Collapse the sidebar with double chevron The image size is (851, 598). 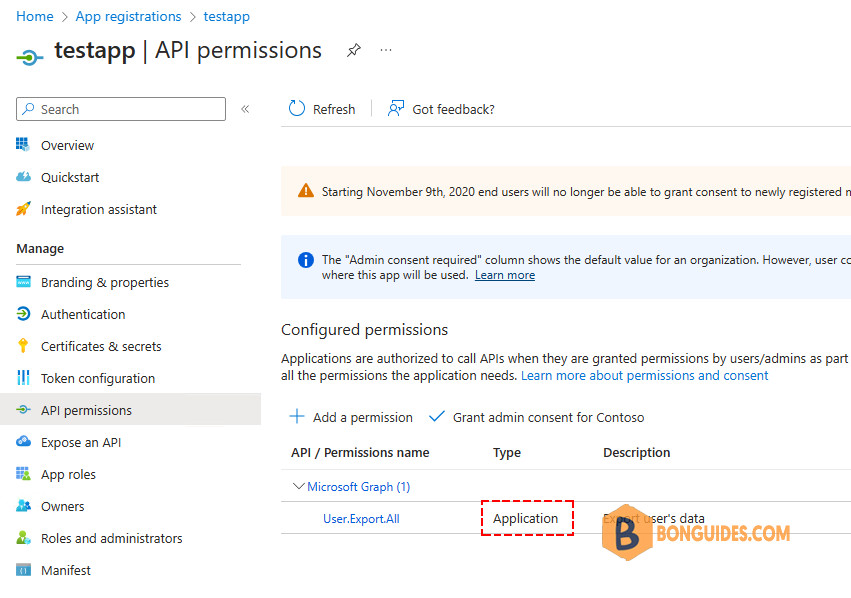coord(245,109)
